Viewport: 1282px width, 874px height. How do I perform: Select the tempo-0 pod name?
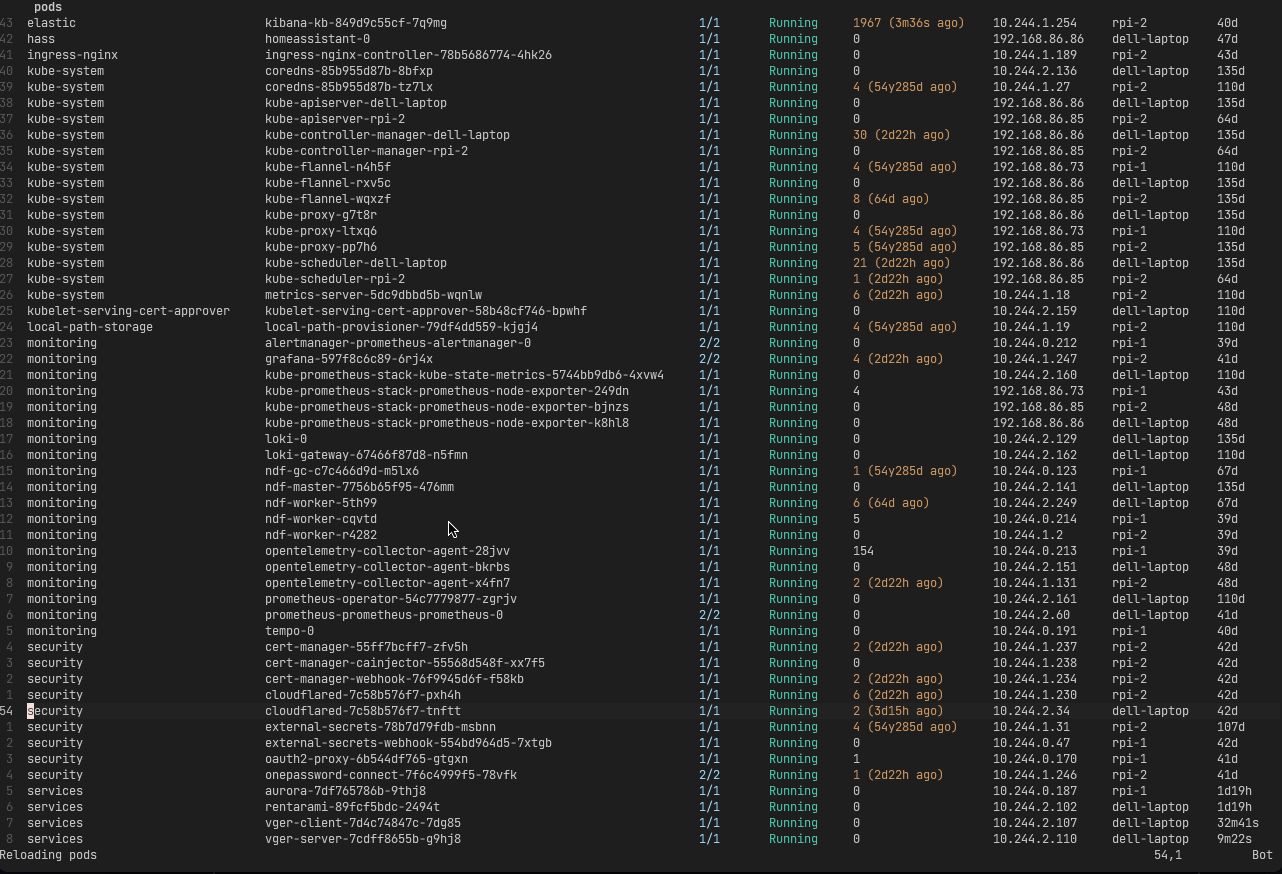pyautogui.click(x=289, y=631)
